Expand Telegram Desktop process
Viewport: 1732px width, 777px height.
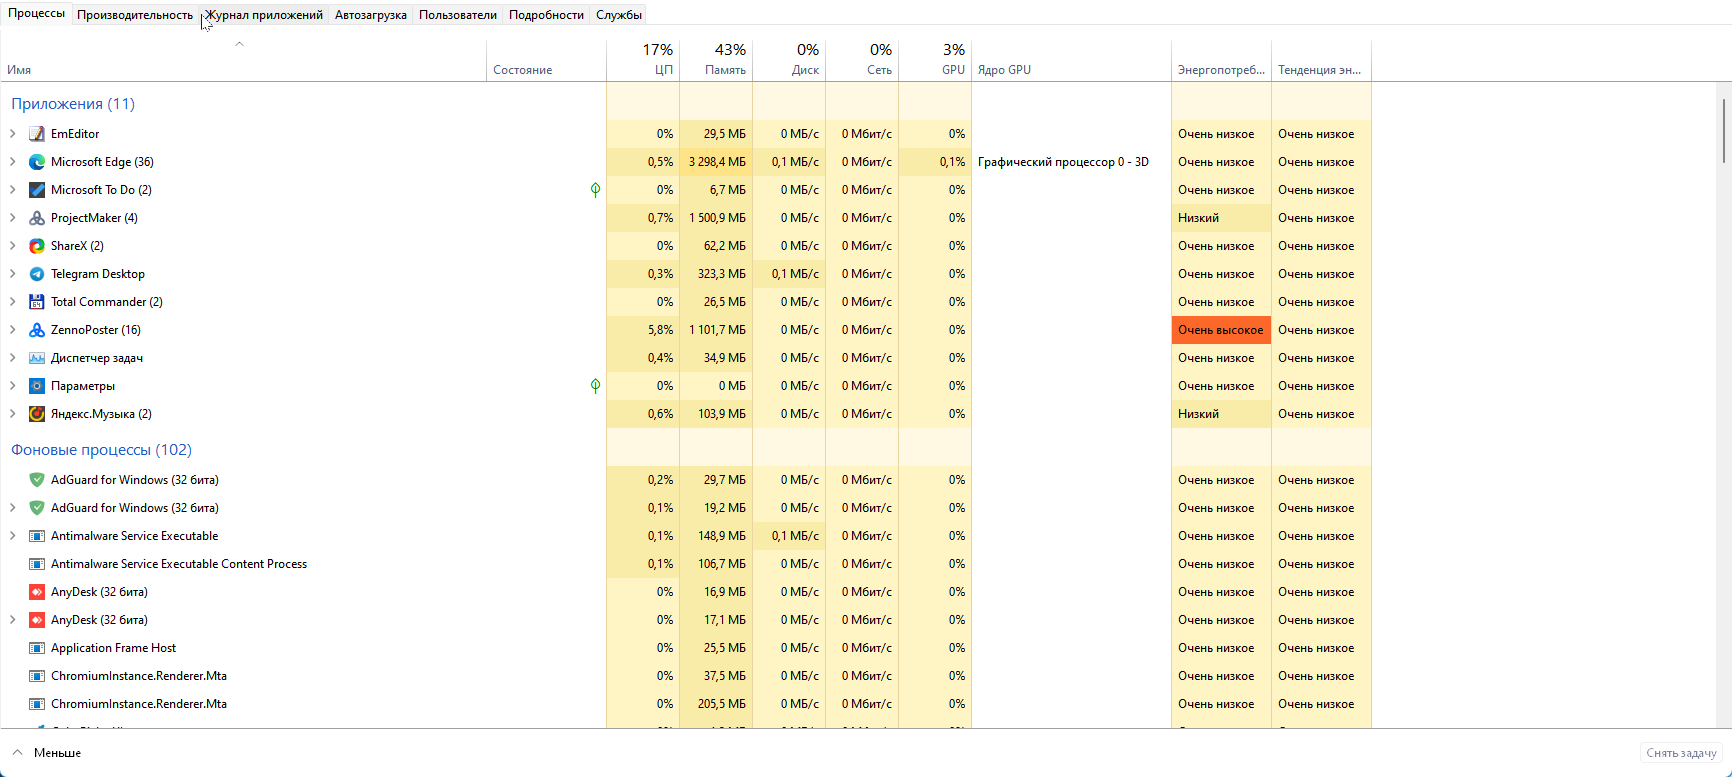click(12, 274)
